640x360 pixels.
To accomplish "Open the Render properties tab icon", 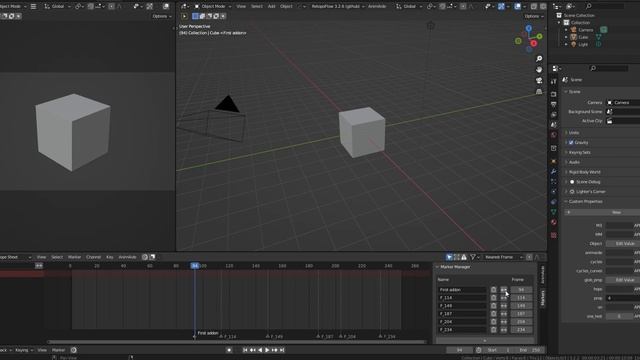I will (553, 94).
